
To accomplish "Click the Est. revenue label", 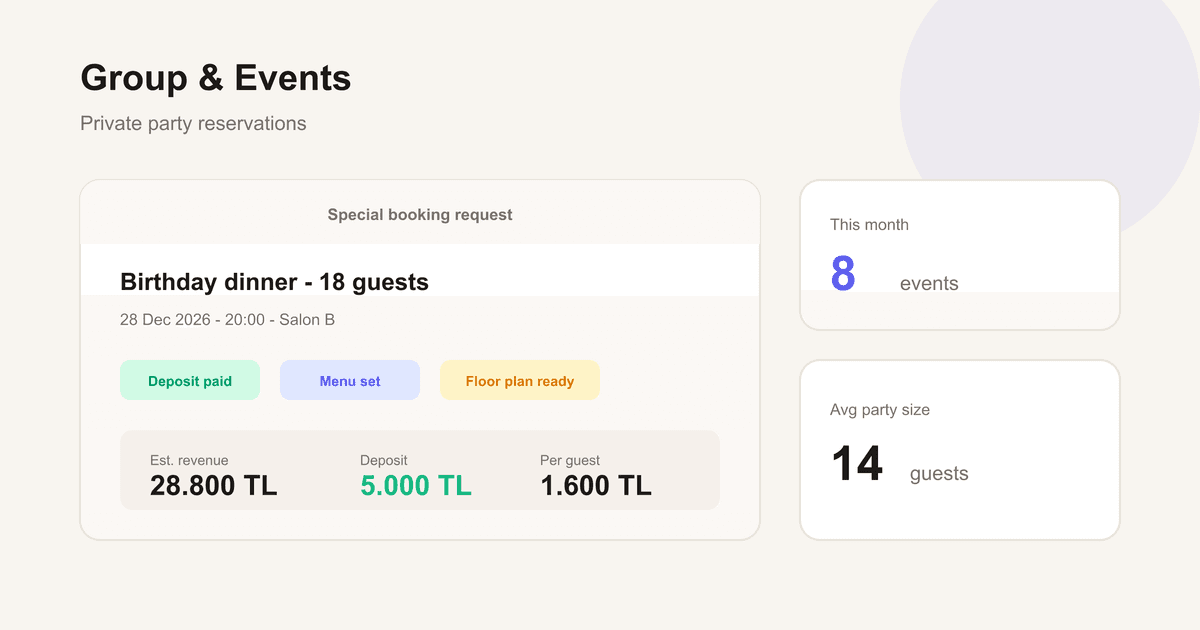I will (189, 460).
